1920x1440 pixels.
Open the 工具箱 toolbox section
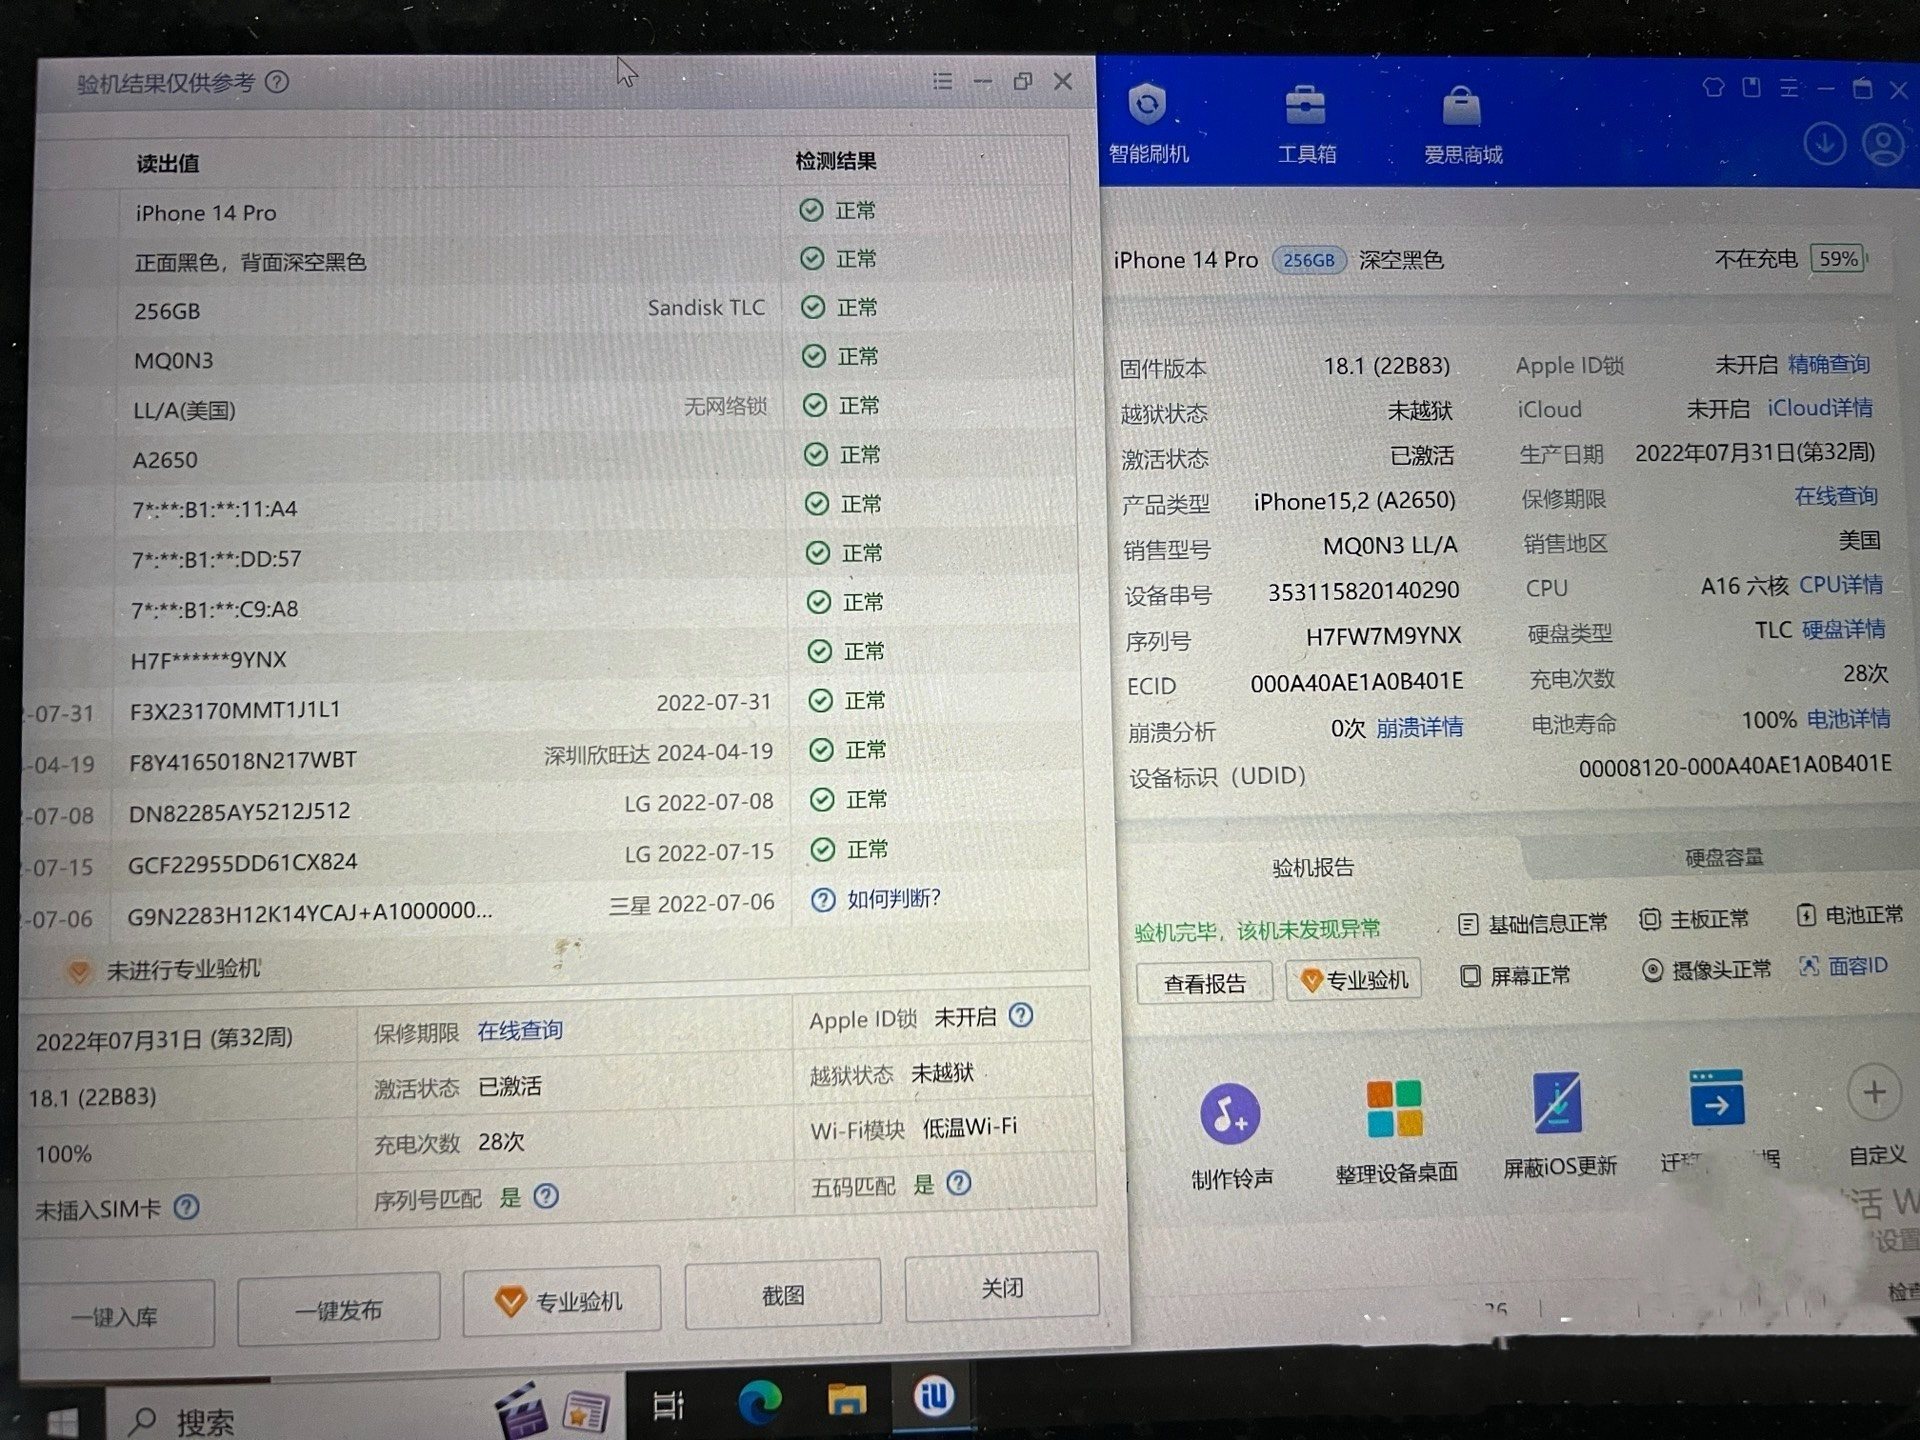(x=1306, y=124)
